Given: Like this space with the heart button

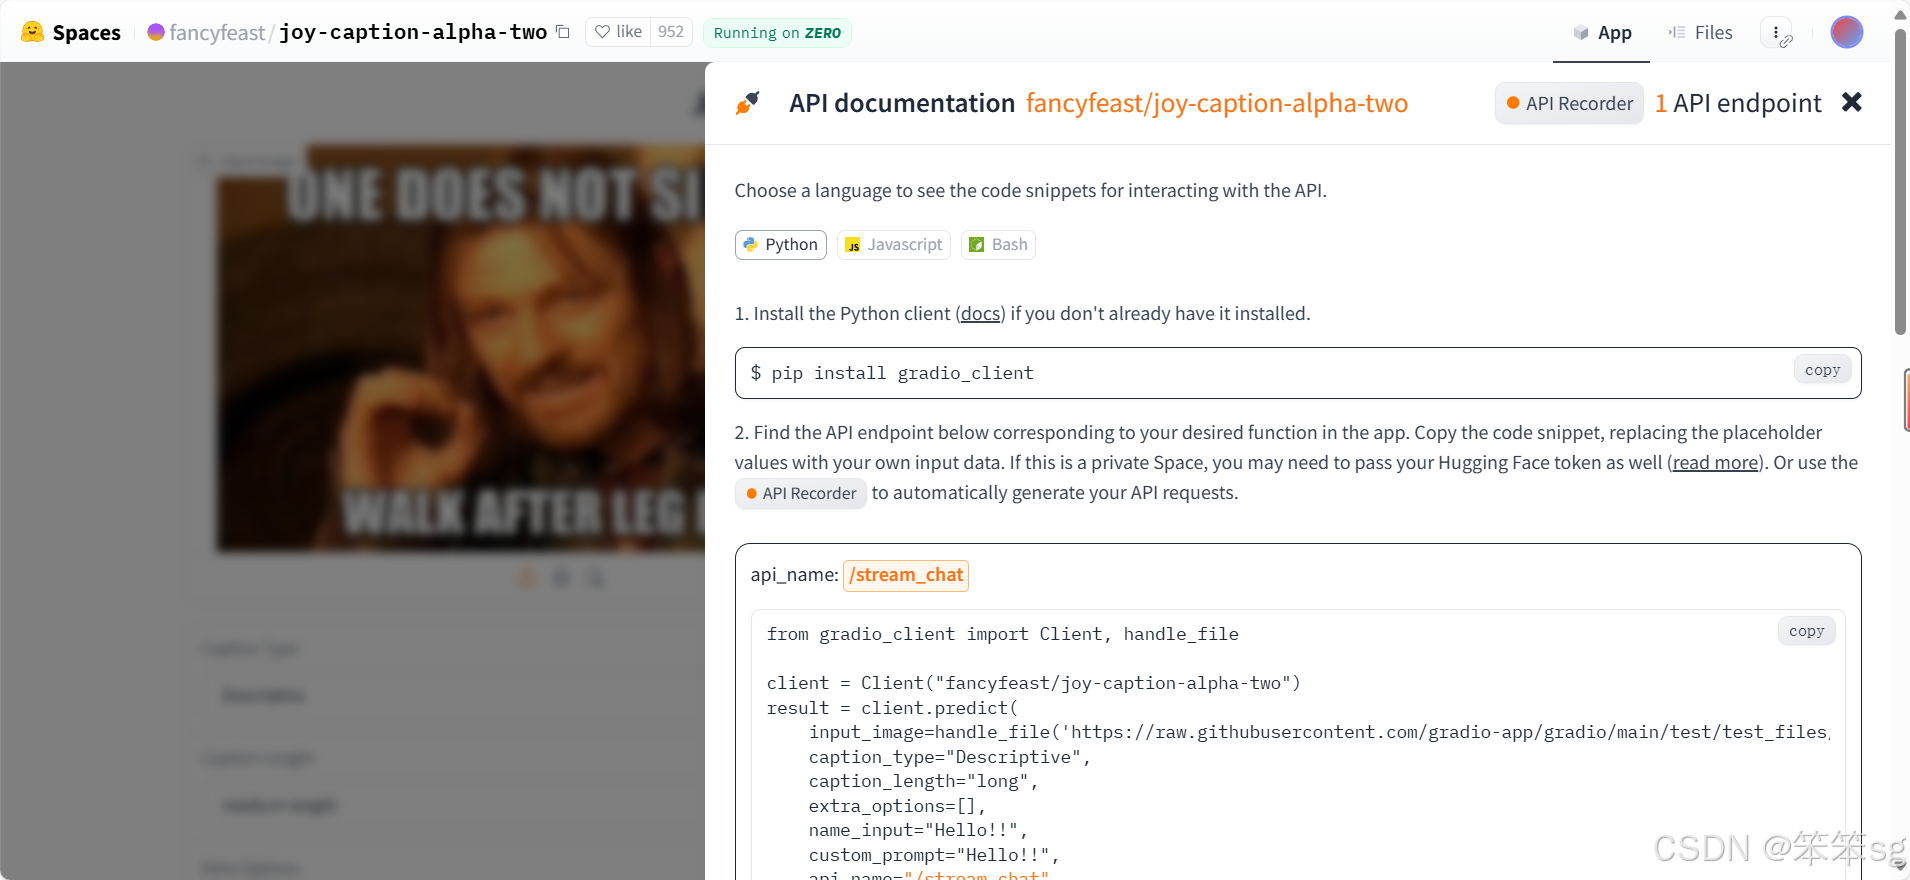Looking at the screenshot, I should click(x=618, y=32).
